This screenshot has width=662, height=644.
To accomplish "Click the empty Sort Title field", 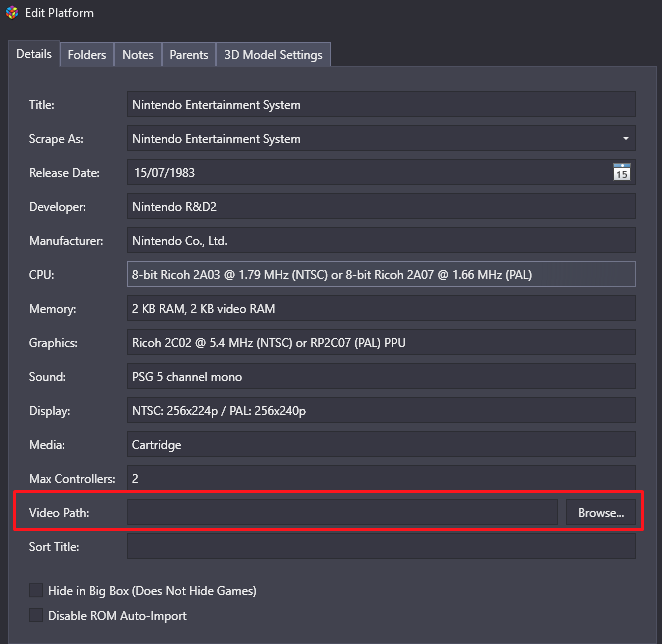I will (381, 546).
